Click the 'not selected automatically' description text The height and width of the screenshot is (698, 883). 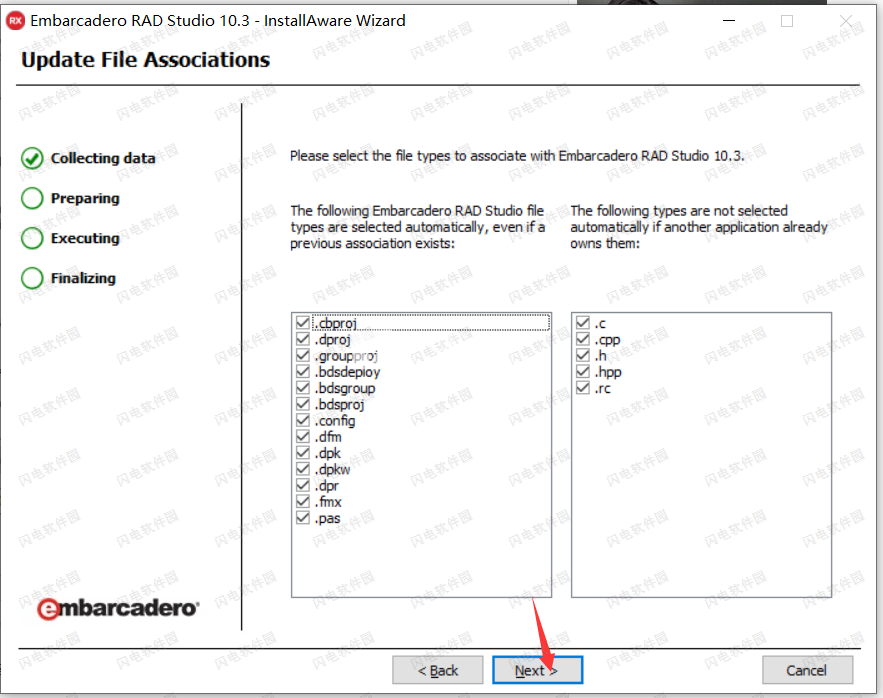coord(699,227)
